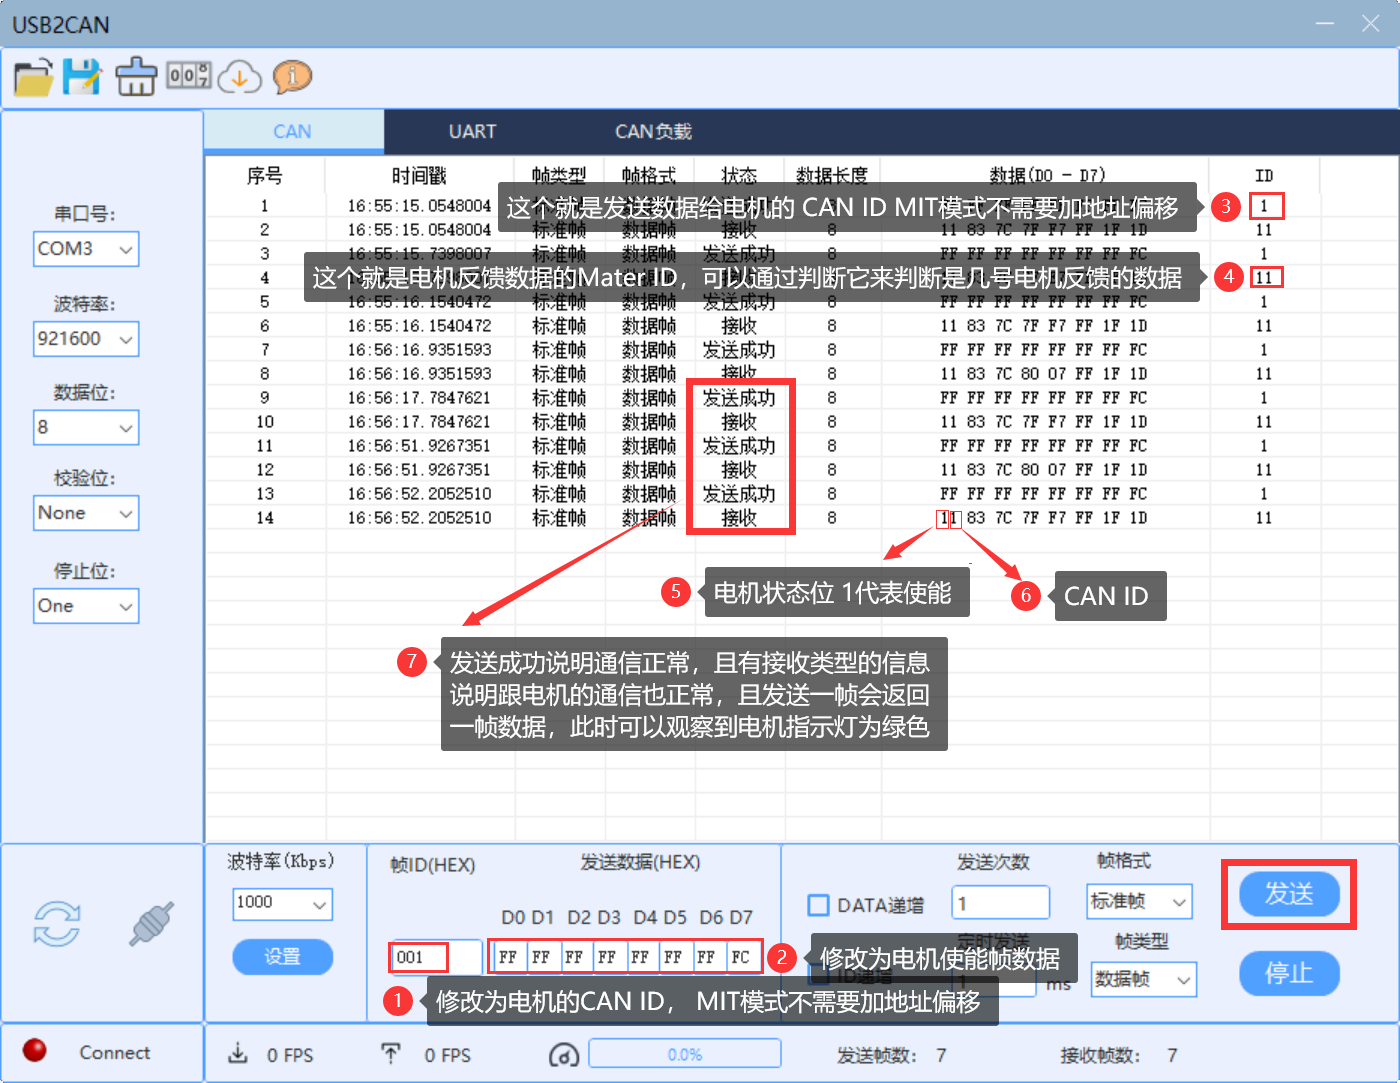This screenshot has height=1083, width=1400.
Task: Click the refresh serial ports icon
Action: [x=57, y=923]
